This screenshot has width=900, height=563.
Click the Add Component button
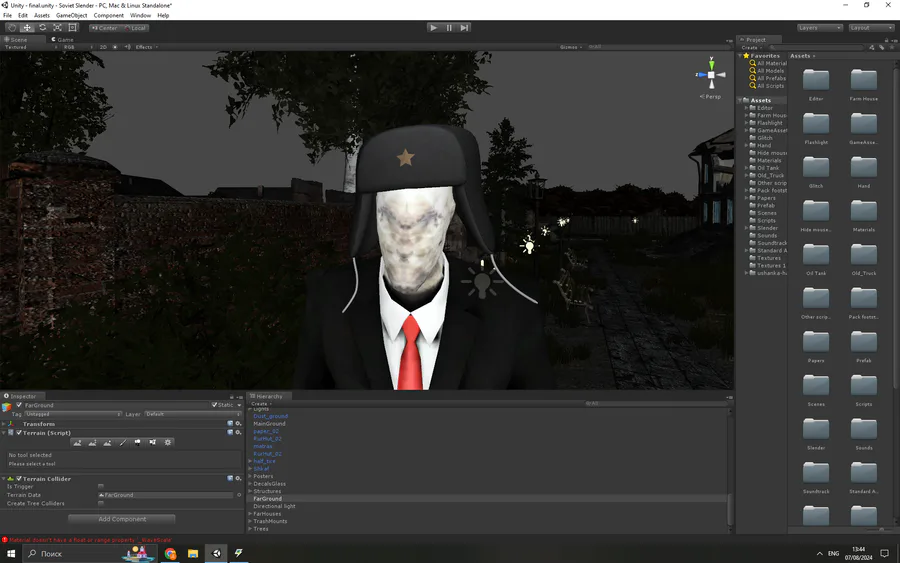click(x=122, y=519)
